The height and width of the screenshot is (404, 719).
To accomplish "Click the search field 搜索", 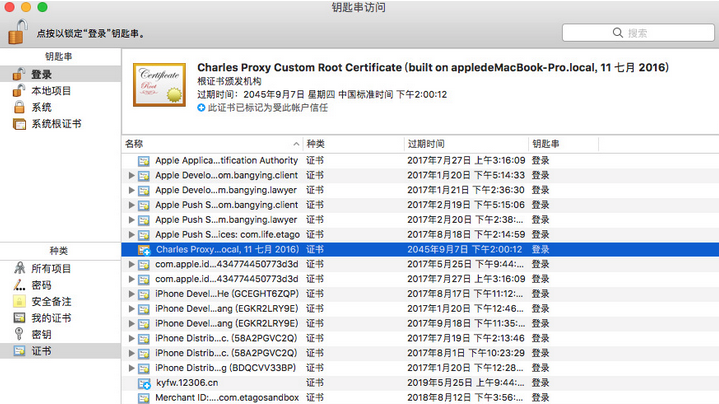I will point(638,33).
